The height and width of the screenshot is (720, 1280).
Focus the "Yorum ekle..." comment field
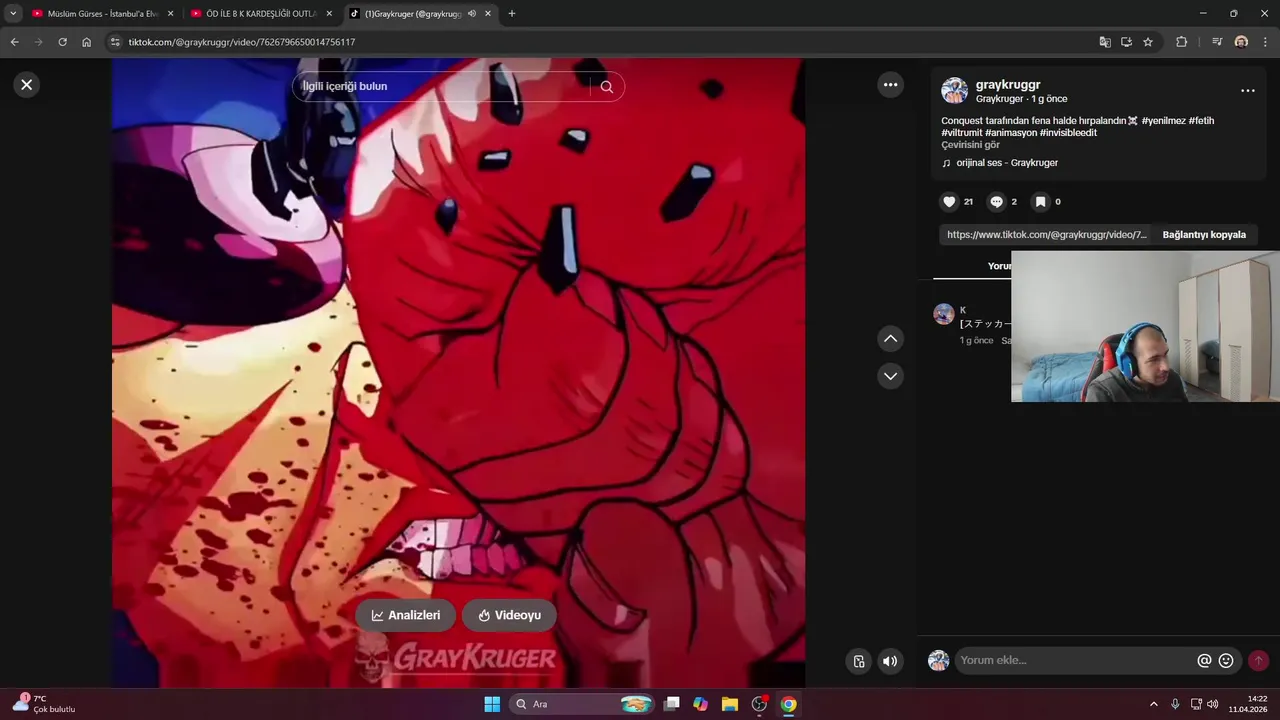pos(1075,660)
